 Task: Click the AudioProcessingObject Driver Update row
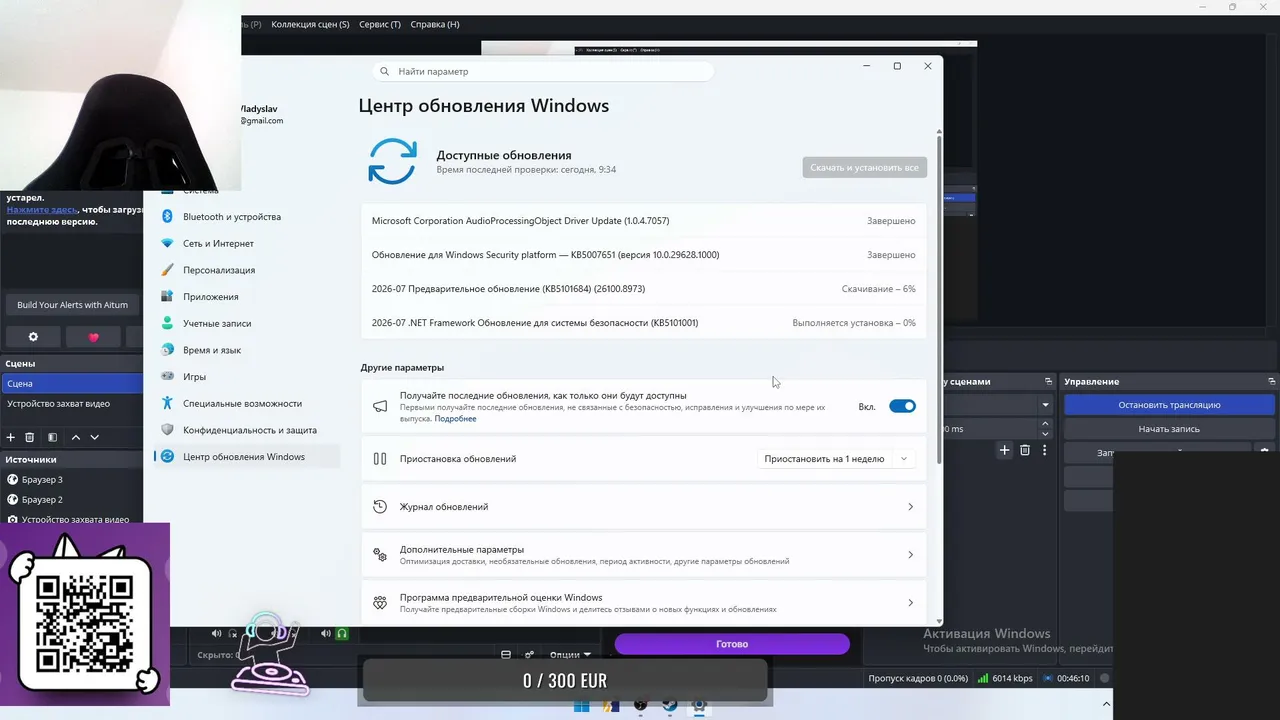coord(644,221)
